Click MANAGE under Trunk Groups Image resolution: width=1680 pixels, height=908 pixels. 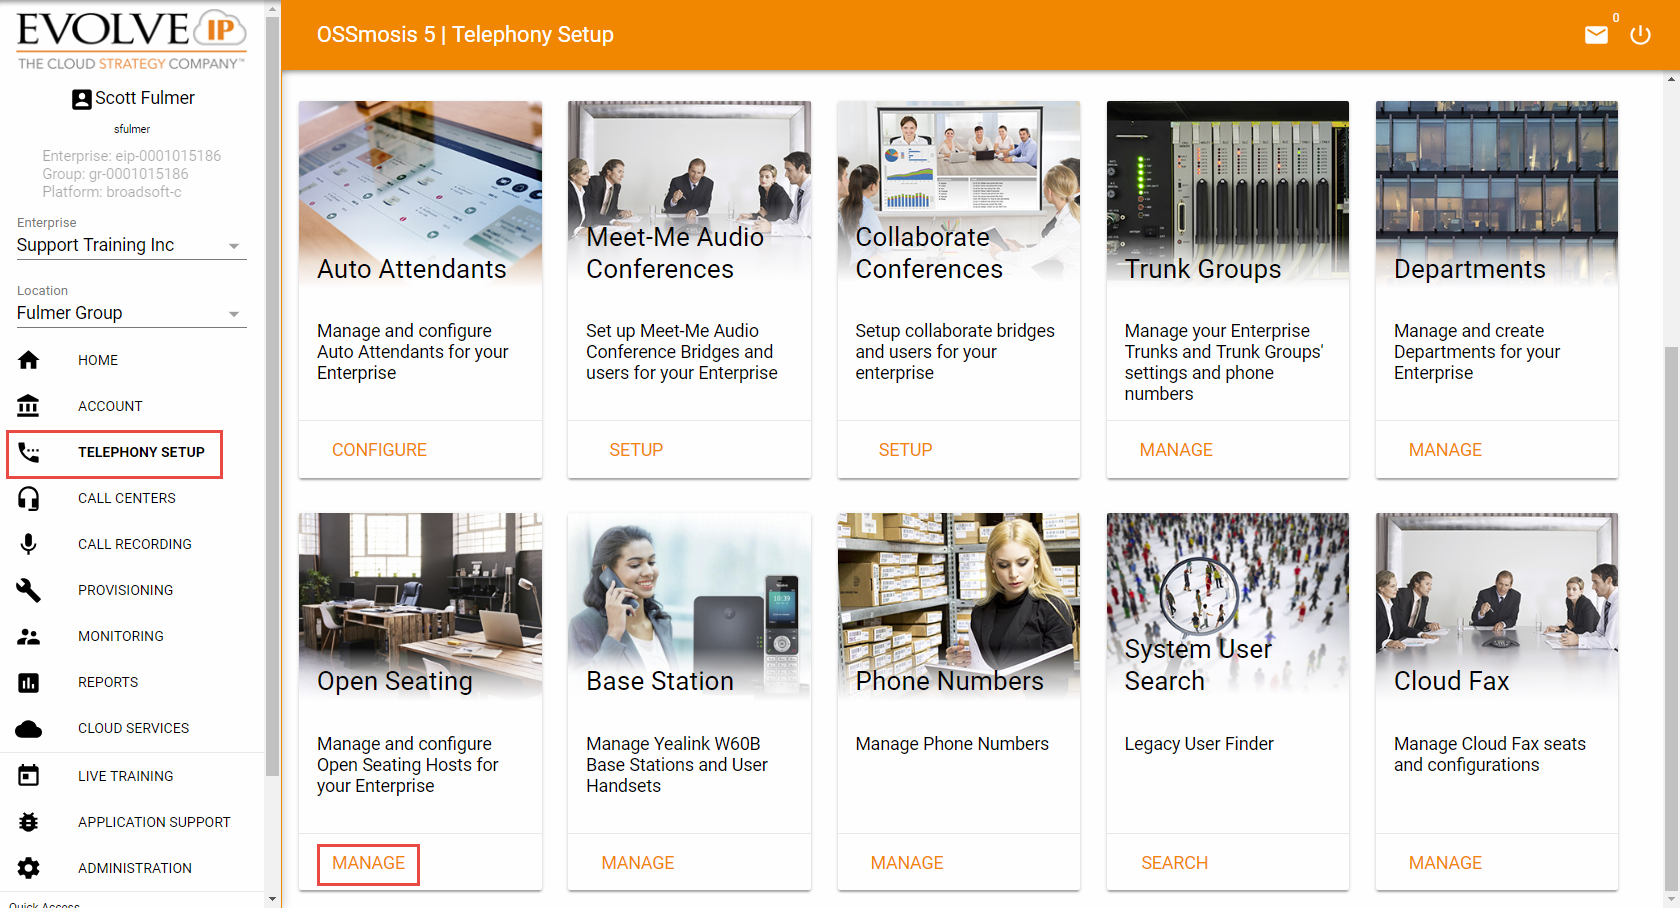click(x=1176, y=450)
